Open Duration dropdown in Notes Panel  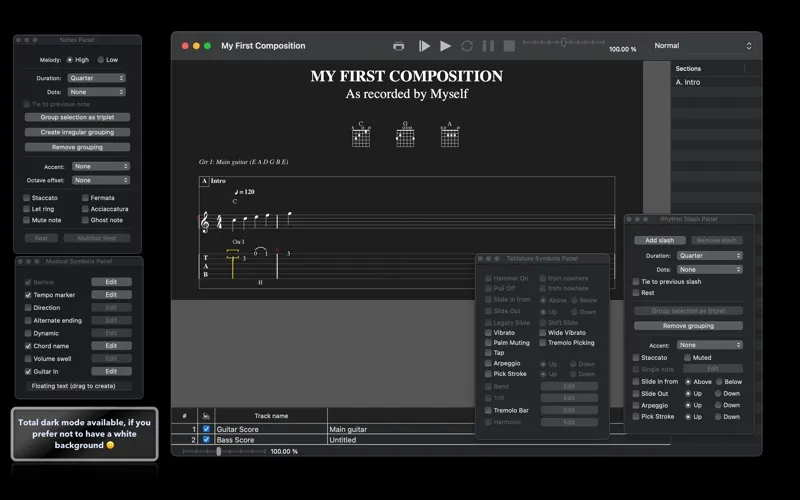point(96,78)
